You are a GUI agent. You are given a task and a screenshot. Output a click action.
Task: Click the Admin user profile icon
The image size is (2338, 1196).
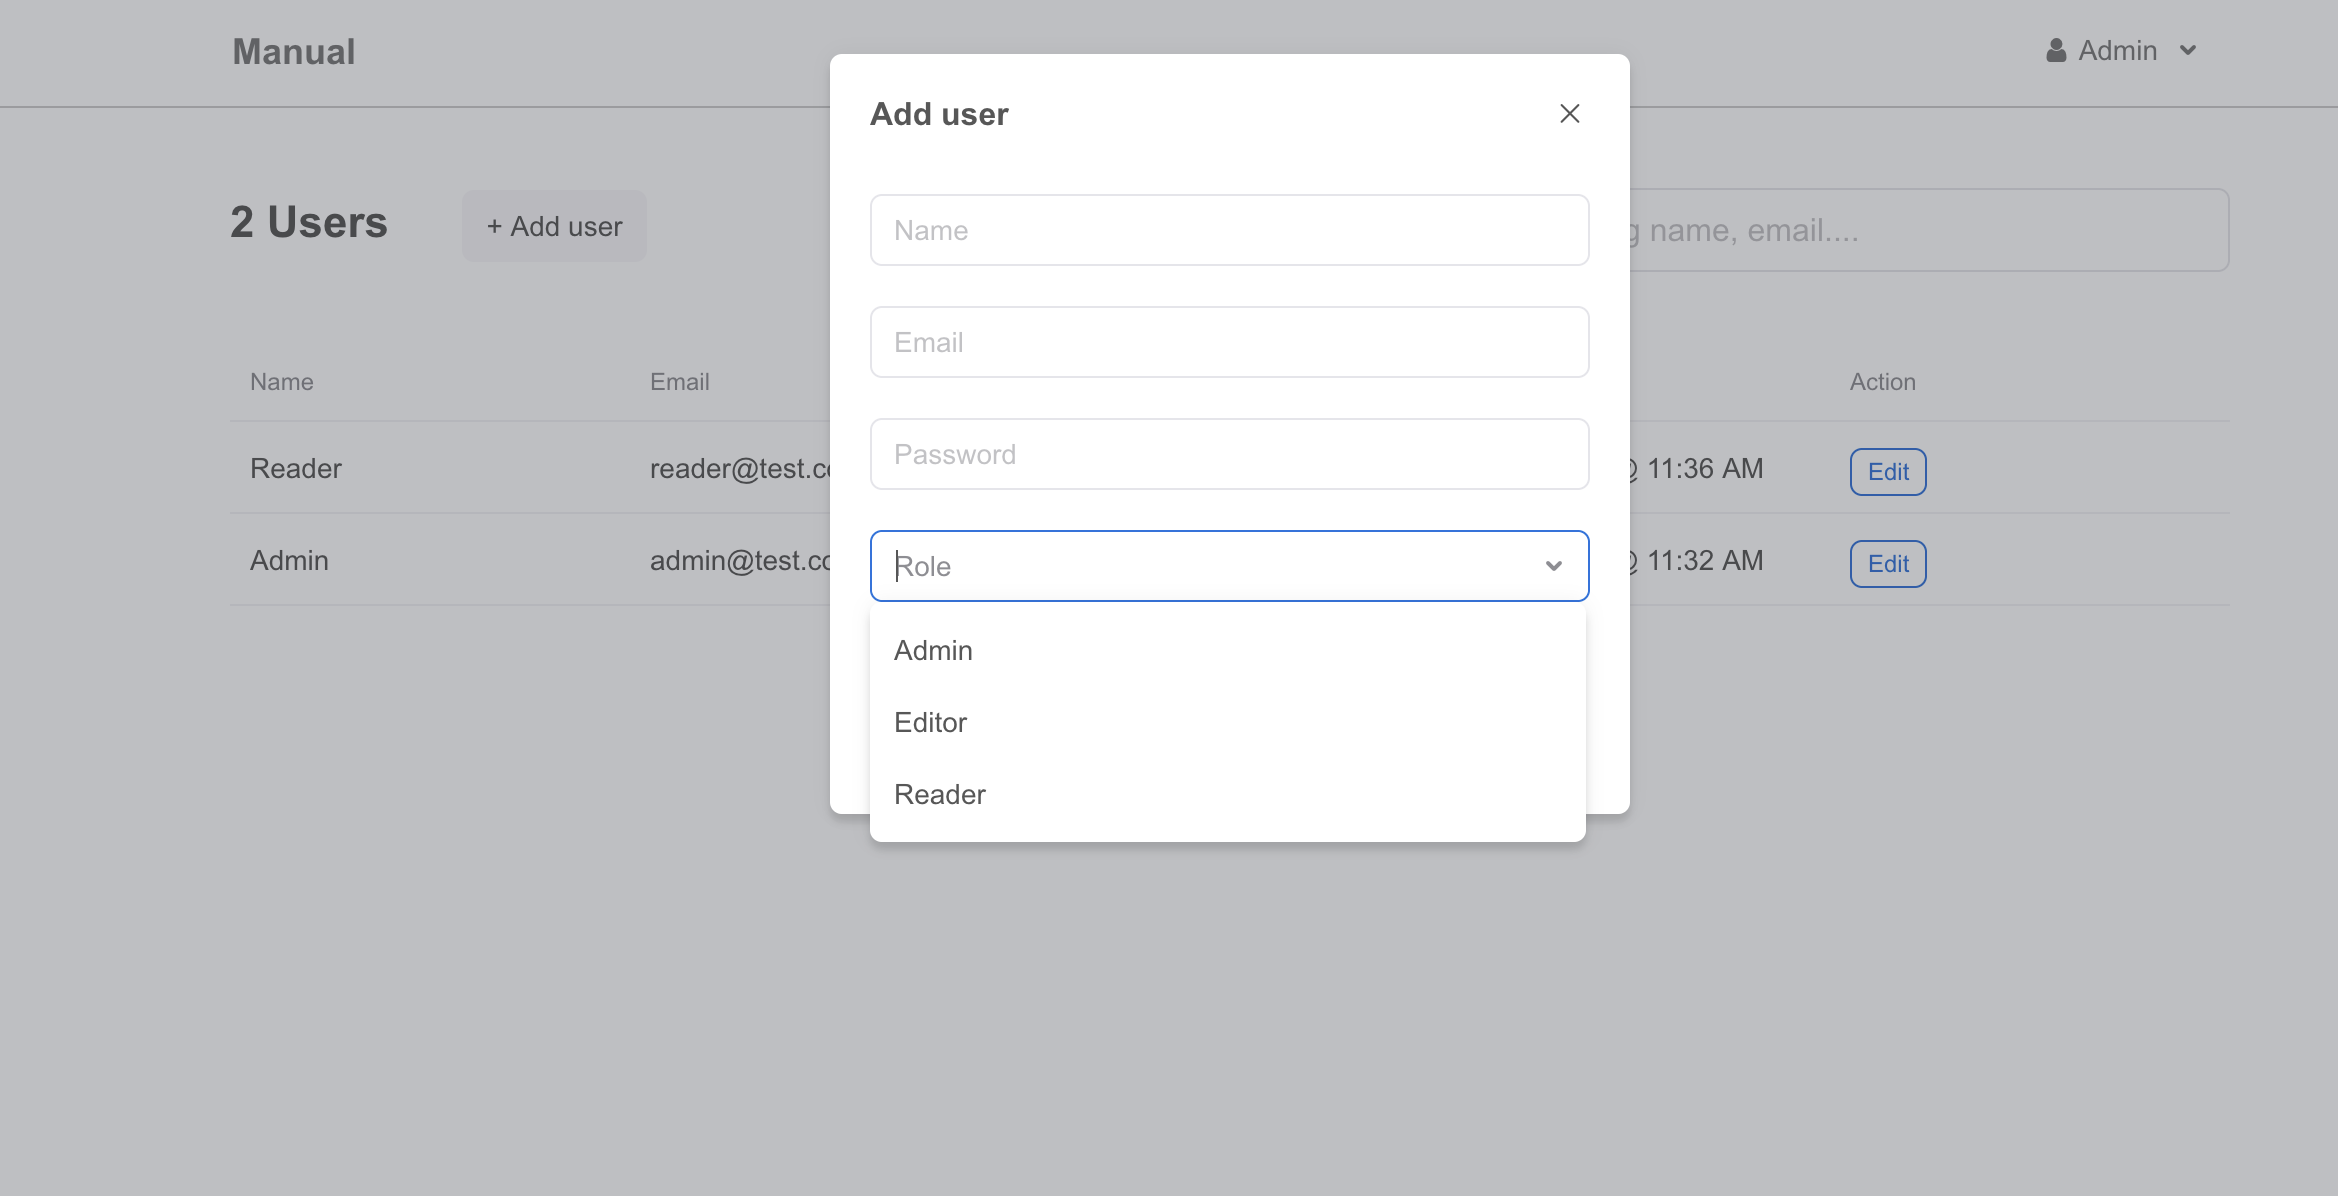2055,51
